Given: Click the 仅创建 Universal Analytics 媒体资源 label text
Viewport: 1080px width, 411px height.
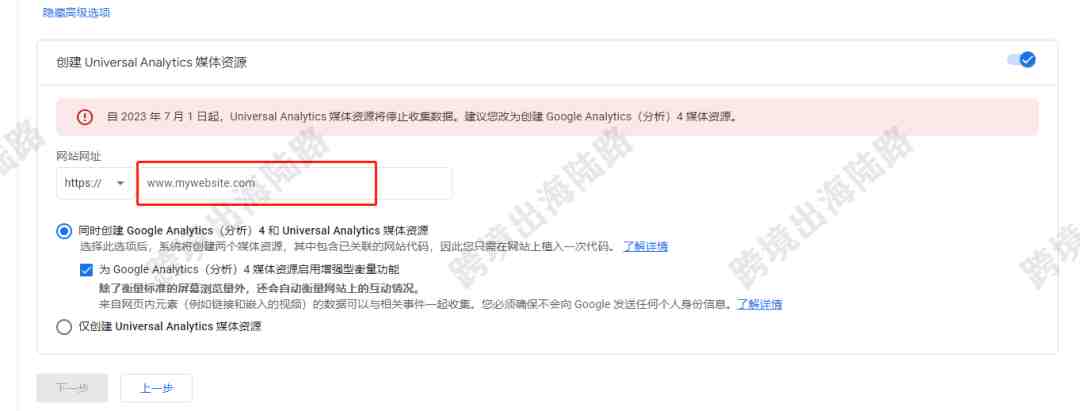Looking at the screenshot, I should tap(170, 326).
